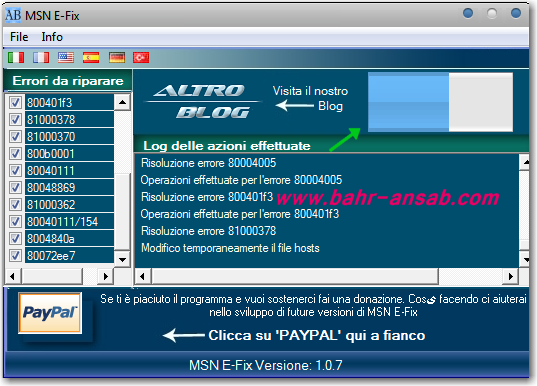Uncheck error 81000378 checkbox
The width and height of the screenshot is (537, 386).
(15, 120)
